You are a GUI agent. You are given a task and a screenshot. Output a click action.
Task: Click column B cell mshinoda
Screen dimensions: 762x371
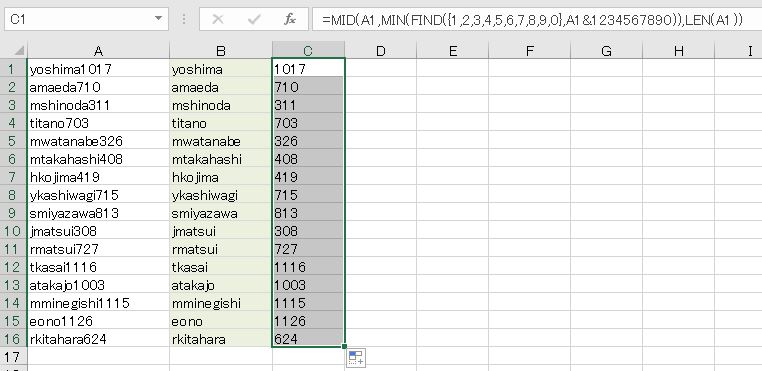click(221, 105)
